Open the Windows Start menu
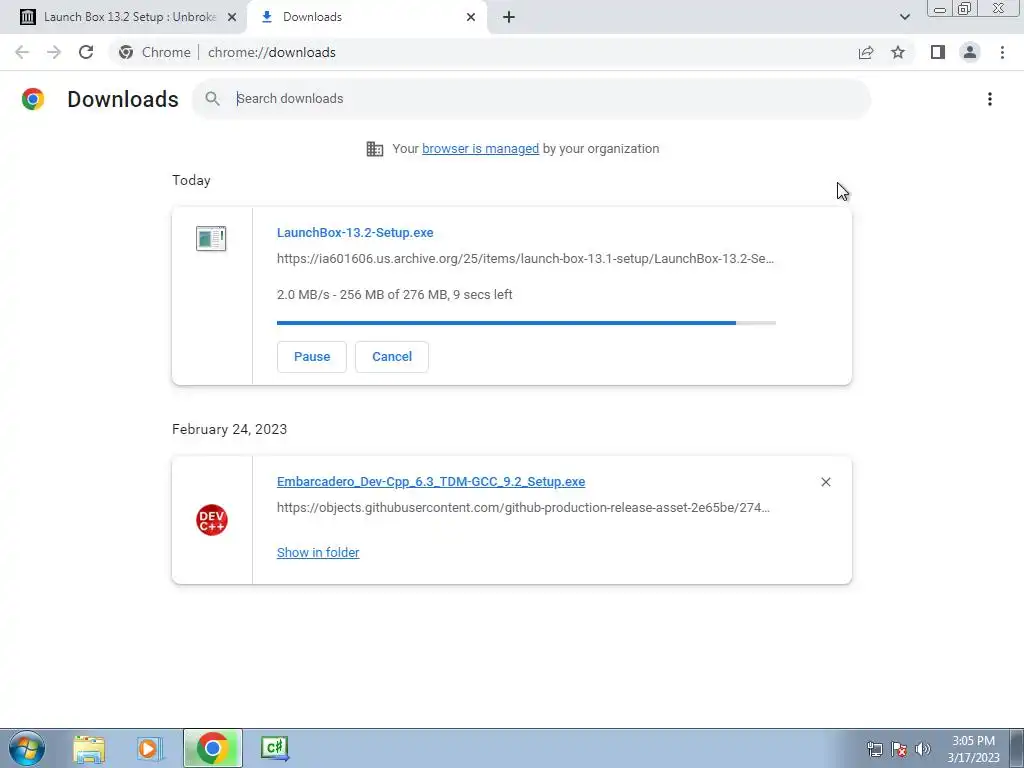The width and height of the screenshot is (1024, 768). [x=27, y=748]
